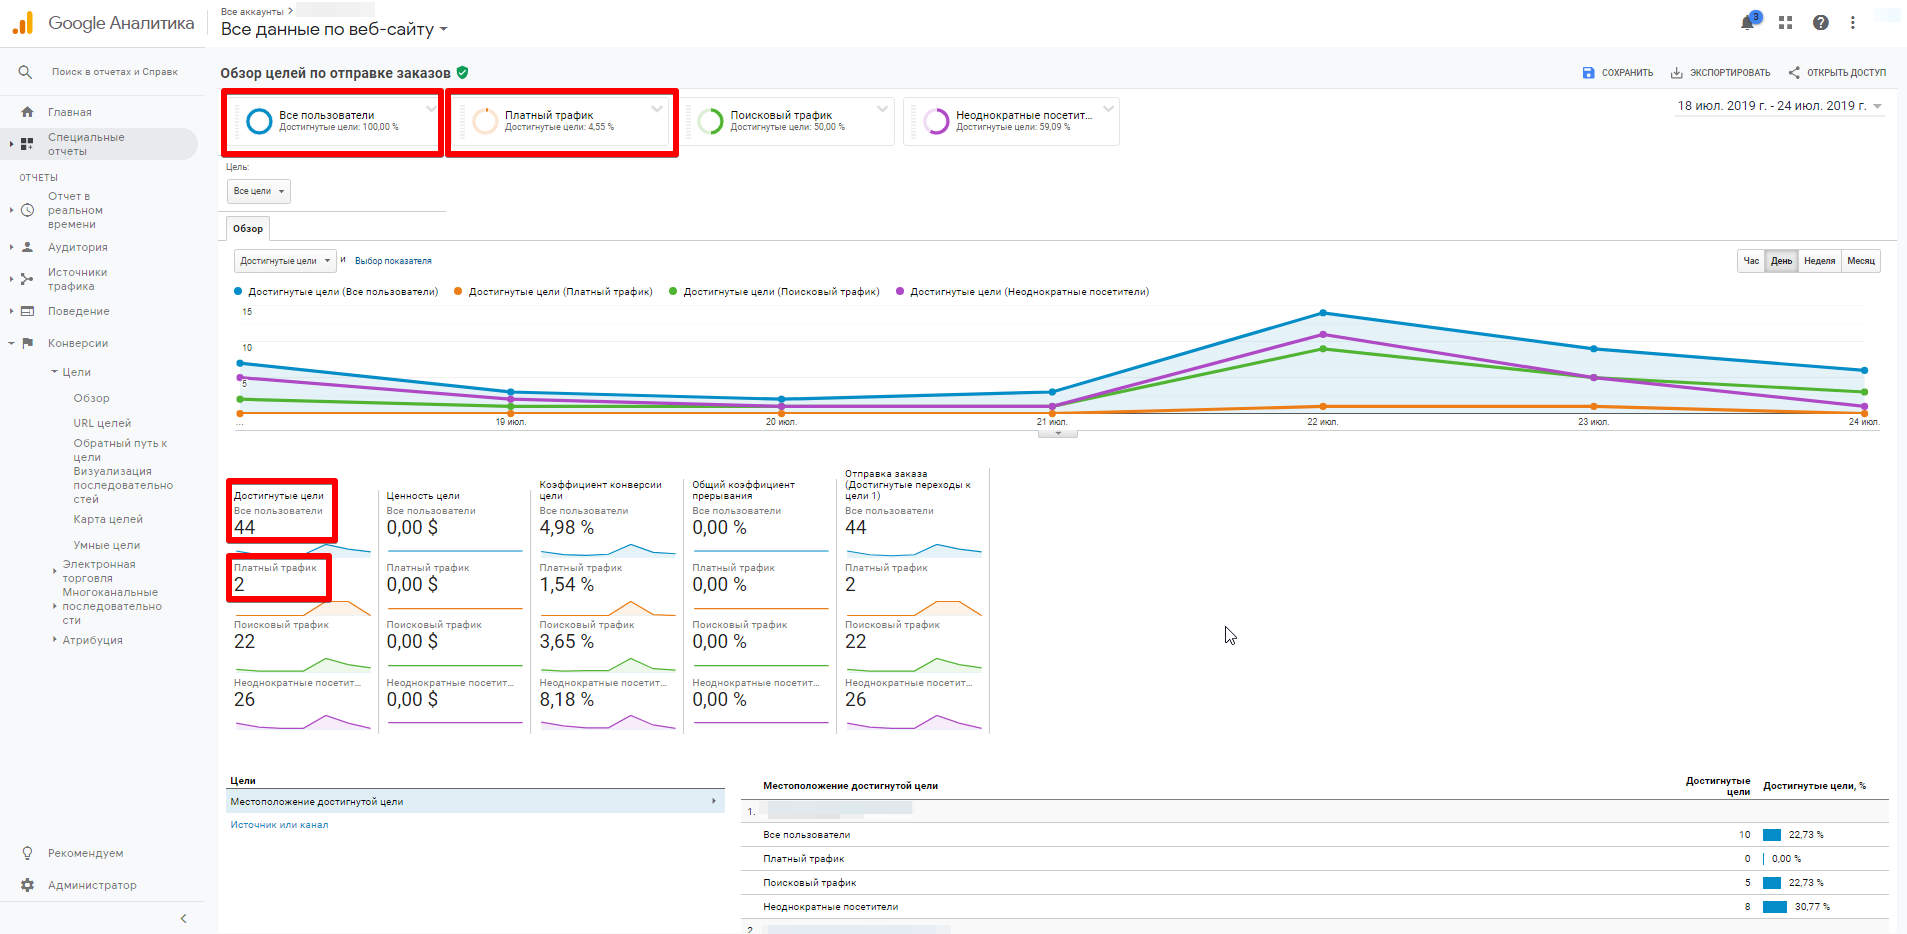Image resolution: width=1907 pixels, height=934 pixels.
Task: Select Местоположение достигнутой цели row
Action: 475,802
